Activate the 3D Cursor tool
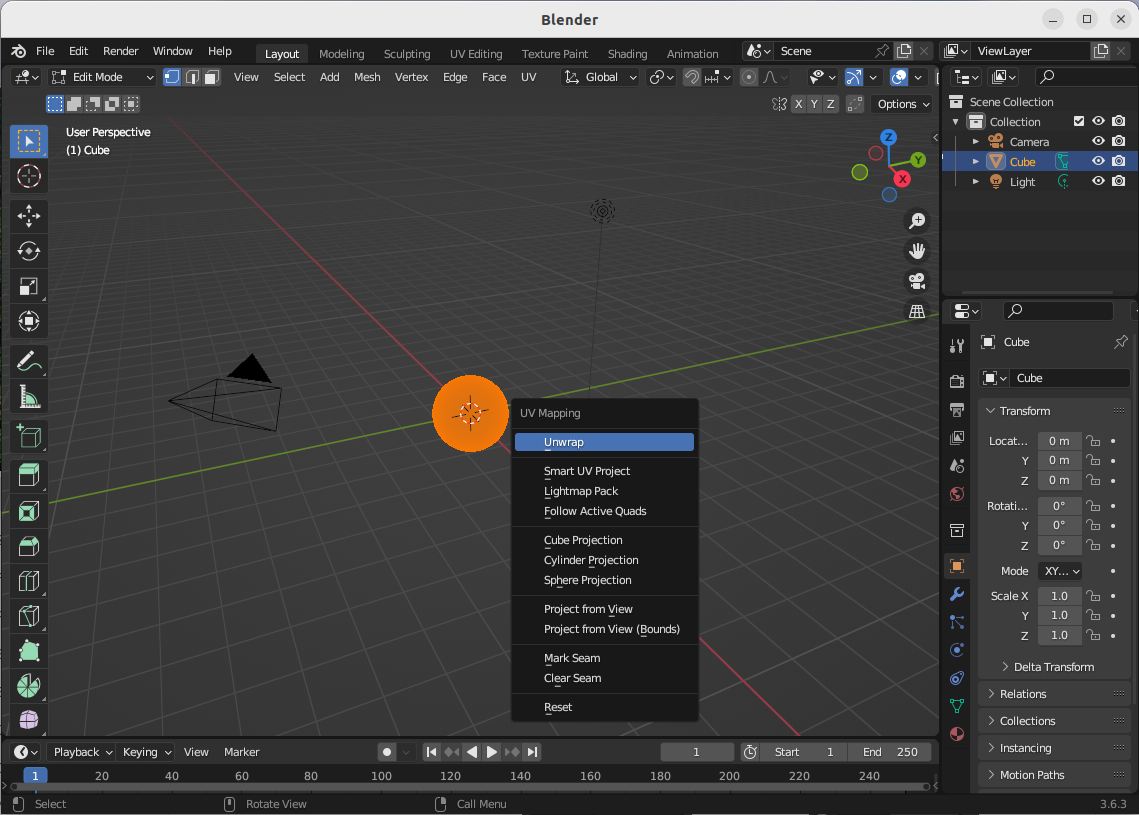 click(x=29, y=177)
